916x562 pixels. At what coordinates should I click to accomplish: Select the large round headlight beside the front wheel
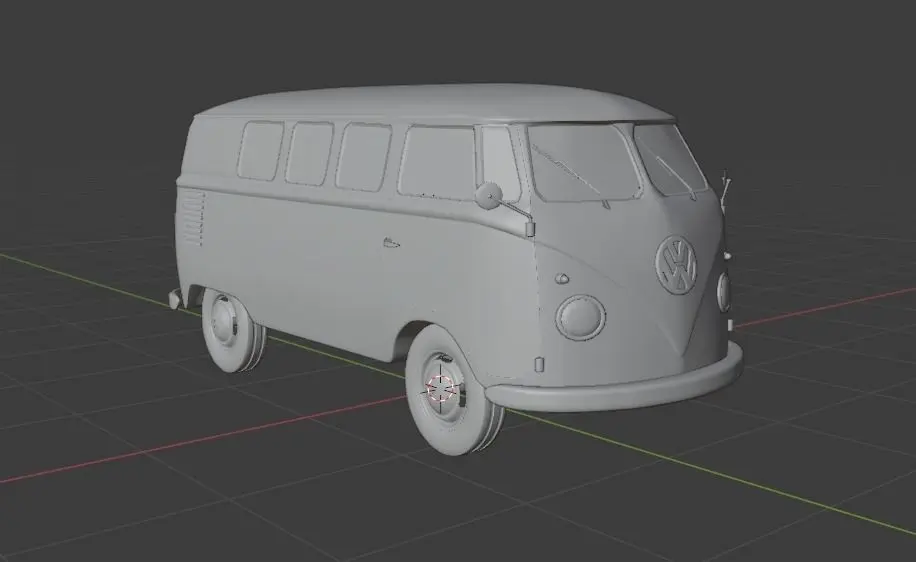tap(580, 317)
